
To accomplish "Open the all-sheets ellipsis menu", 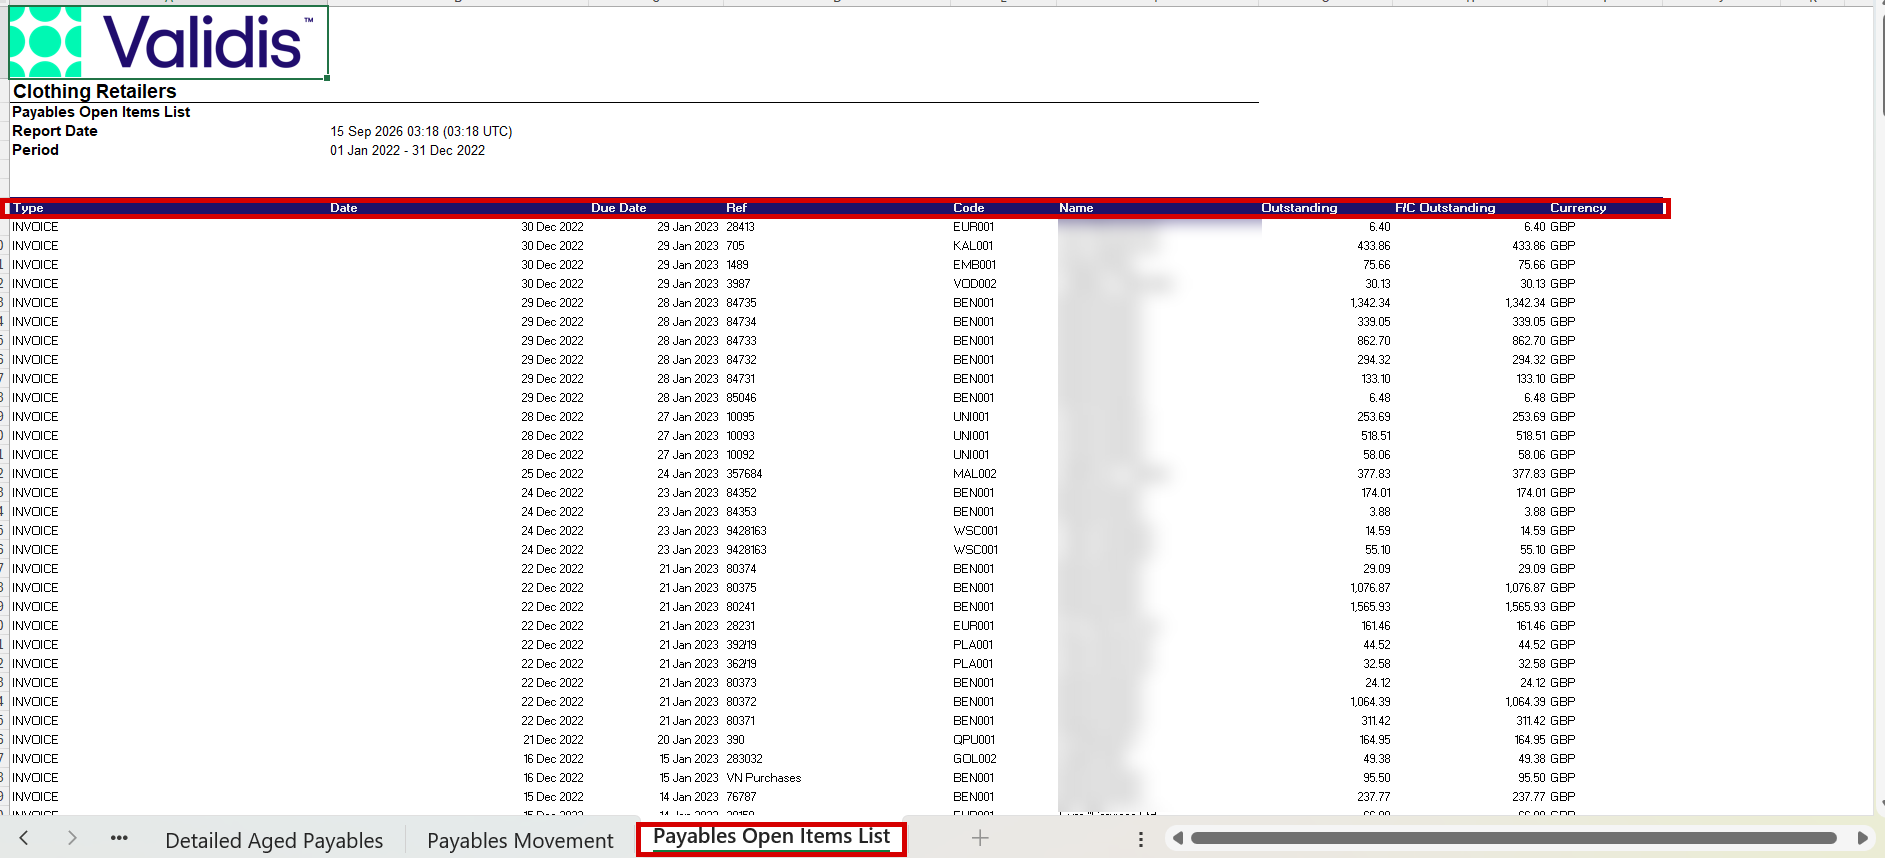I will click(119, 838).
